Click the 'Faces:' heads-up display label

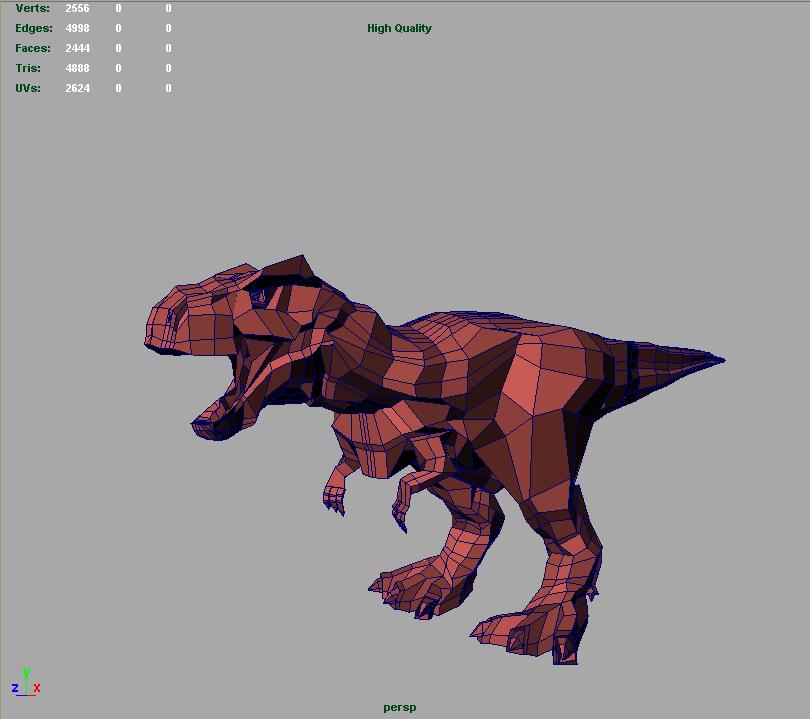pos(33,48)
